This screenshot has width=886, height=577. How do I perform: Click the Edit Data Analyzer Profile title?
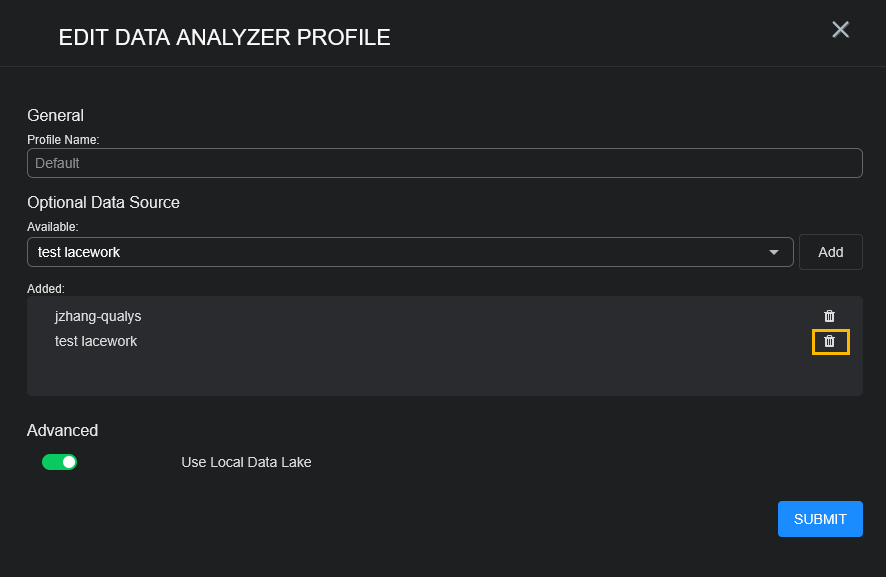224,38
